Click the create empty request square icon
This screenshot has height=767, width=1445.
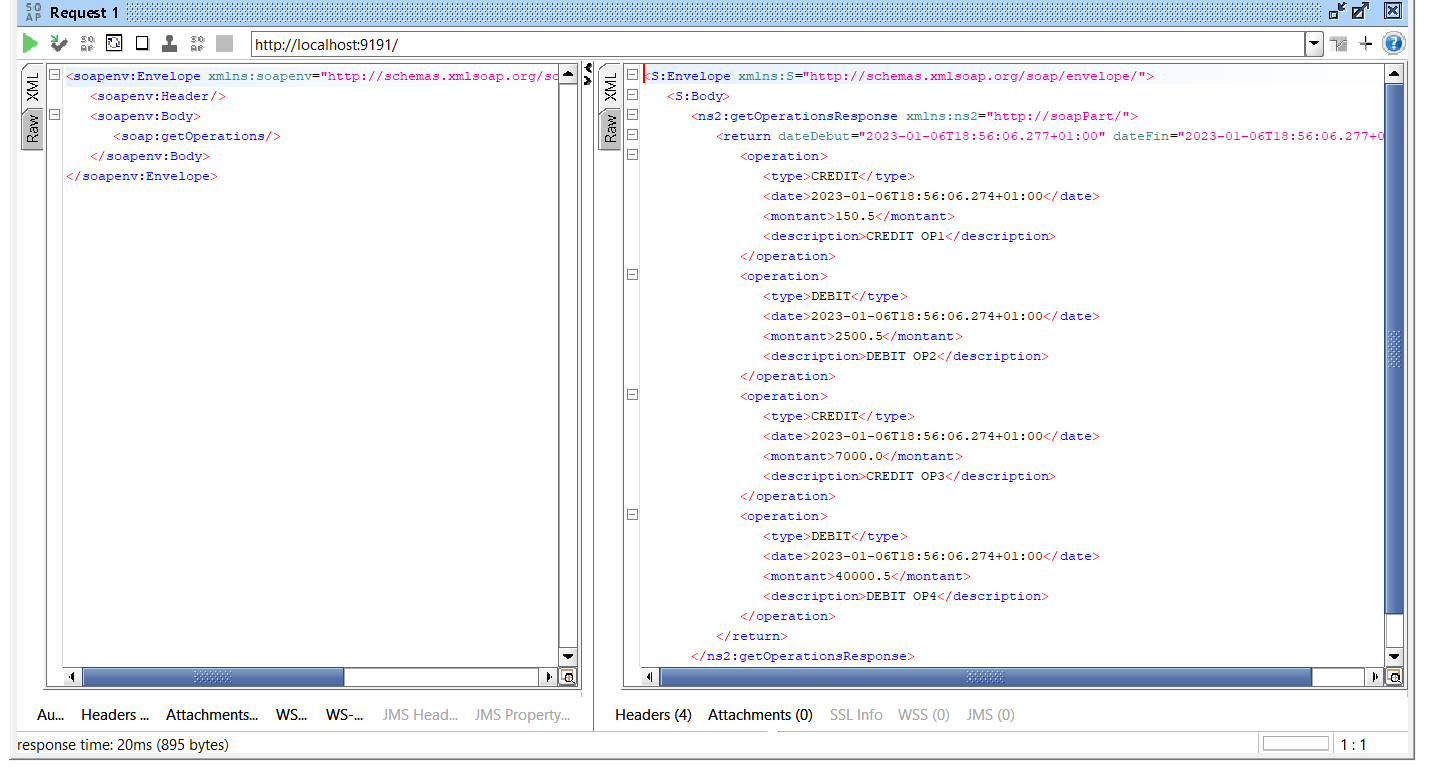(x=142, y=43)
